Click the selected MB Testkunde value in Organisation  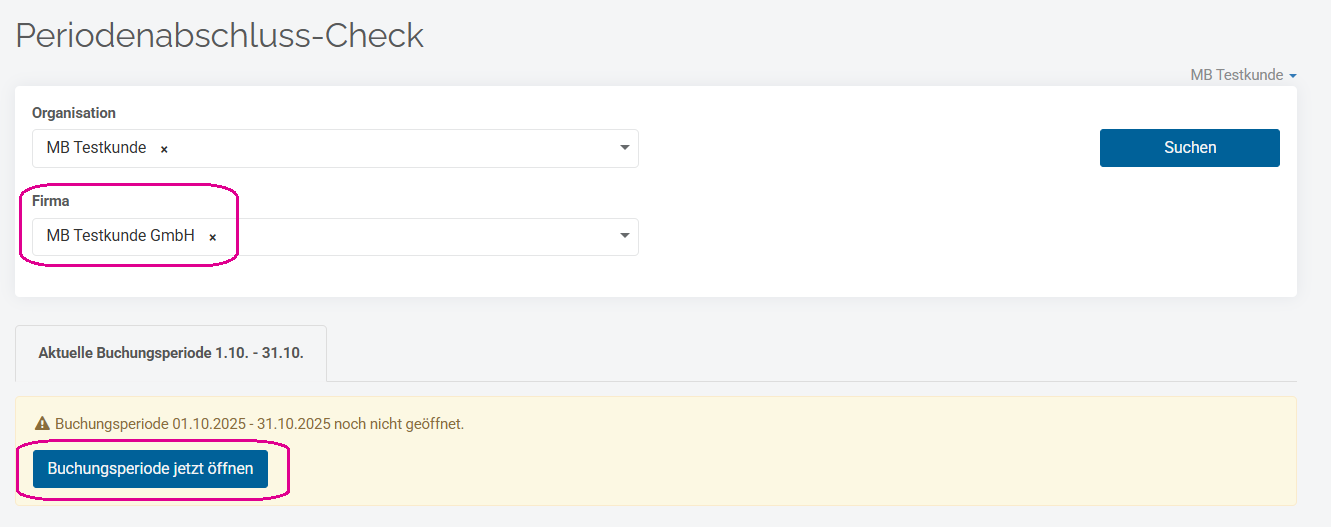coord(96,148)
